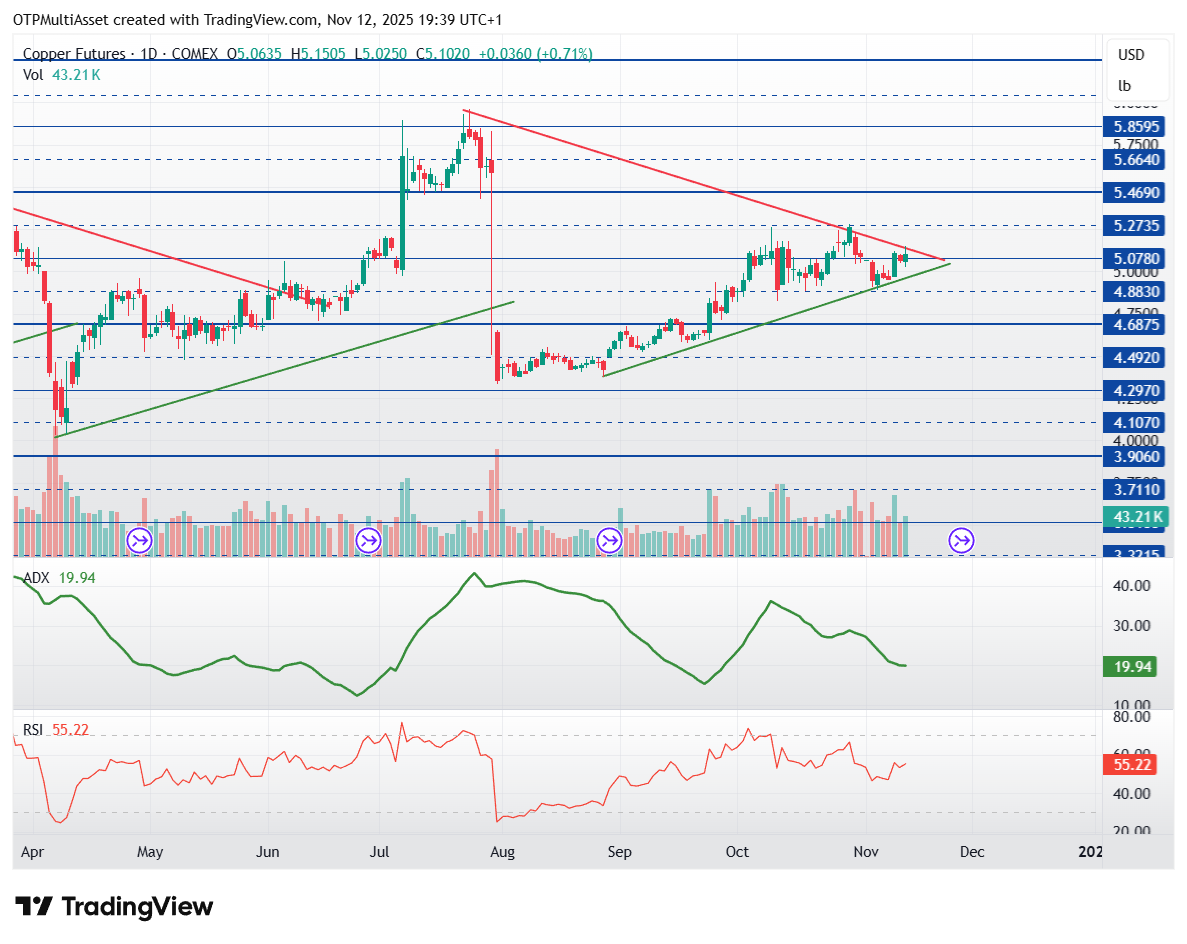Click the Oct label on time axis

coord(737,852)
